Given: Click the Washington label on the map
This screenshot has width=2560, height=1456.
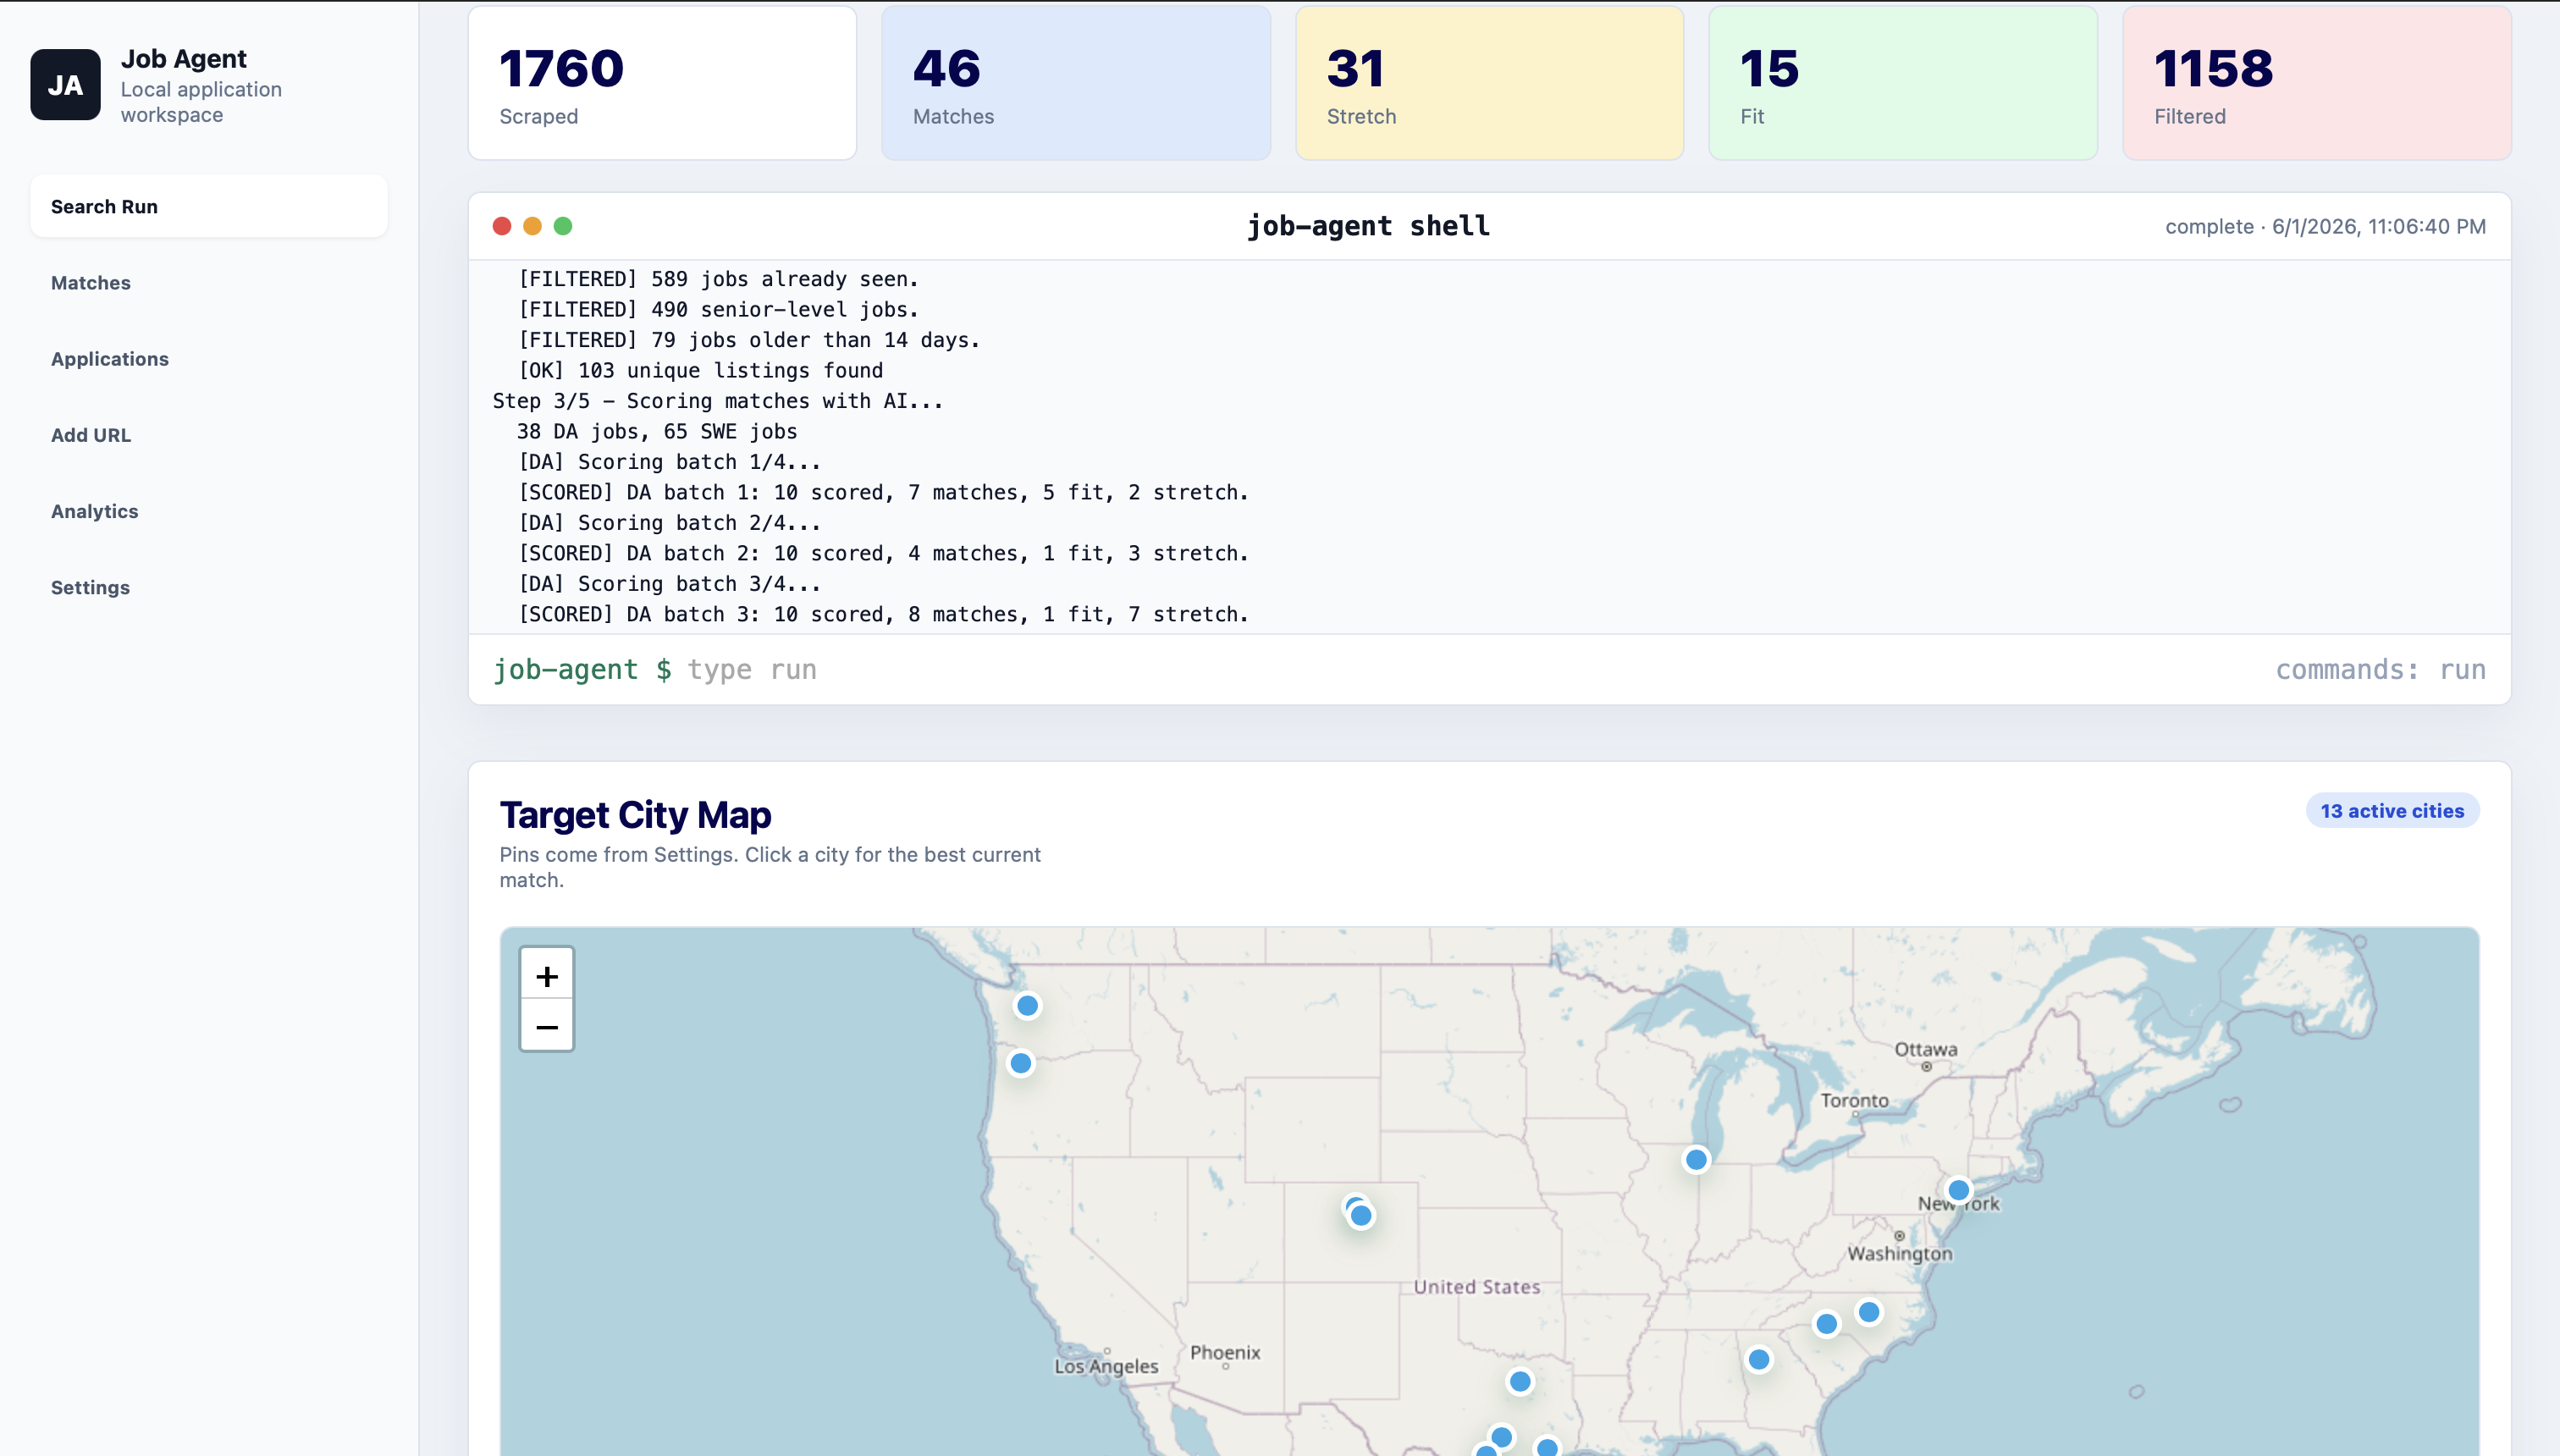Looking at the screenshot, I should click(1899, 1254).
